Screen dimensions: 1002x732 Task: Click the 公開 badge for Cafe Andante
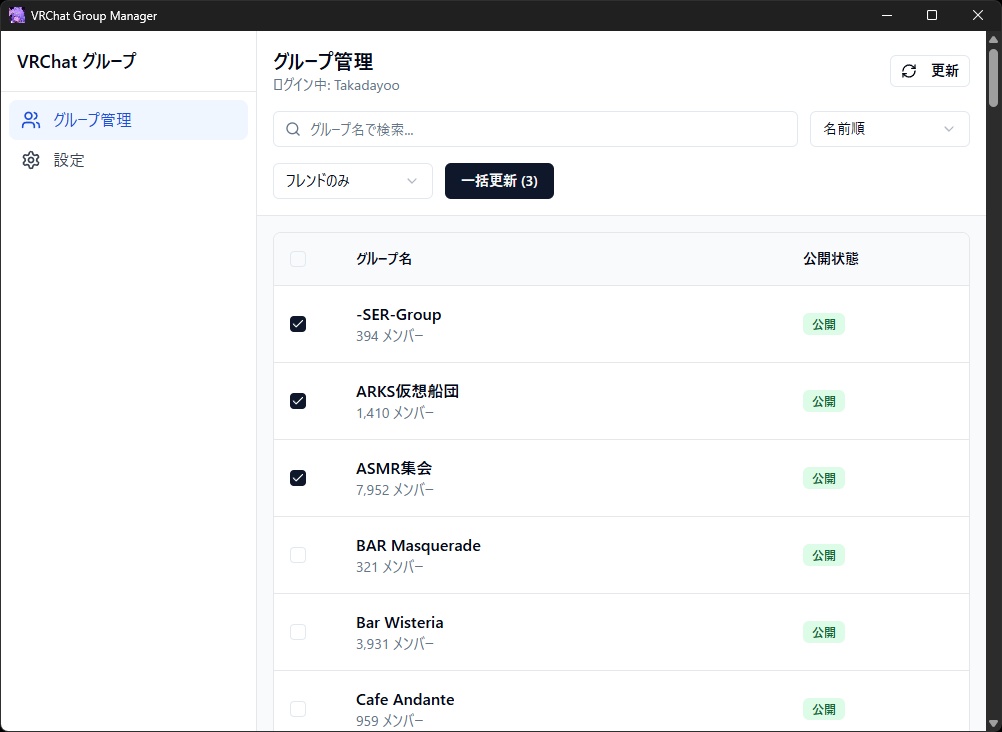click(823, 708)
